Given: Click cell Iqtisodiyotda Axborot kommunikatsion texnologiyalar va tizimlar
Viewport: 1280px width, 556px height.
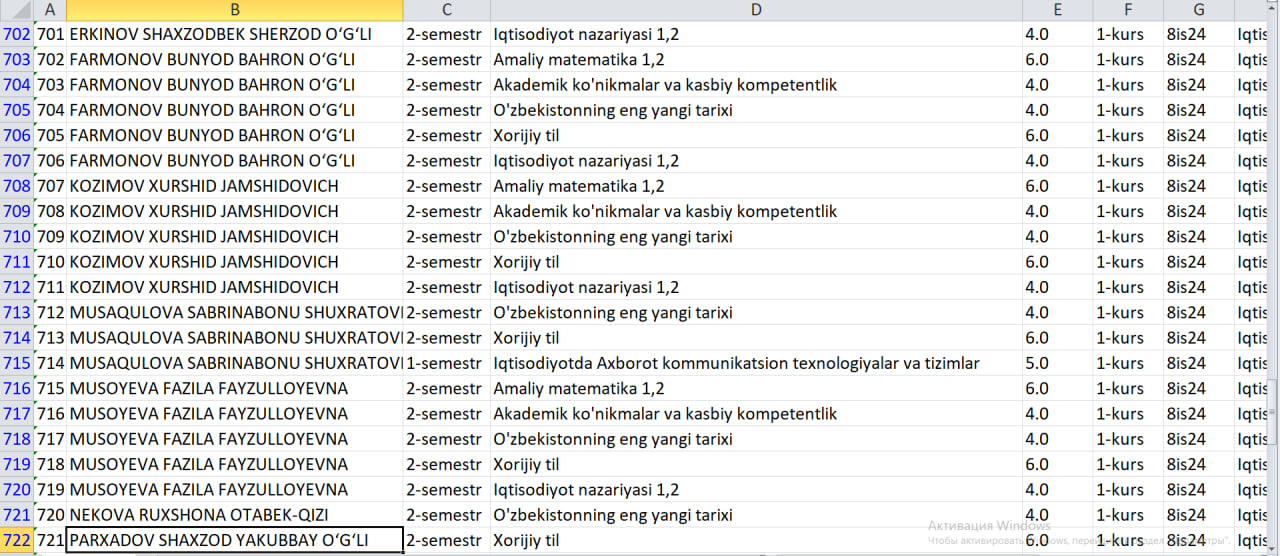Looking at the screenshot, I should click(x=756, y=363).
